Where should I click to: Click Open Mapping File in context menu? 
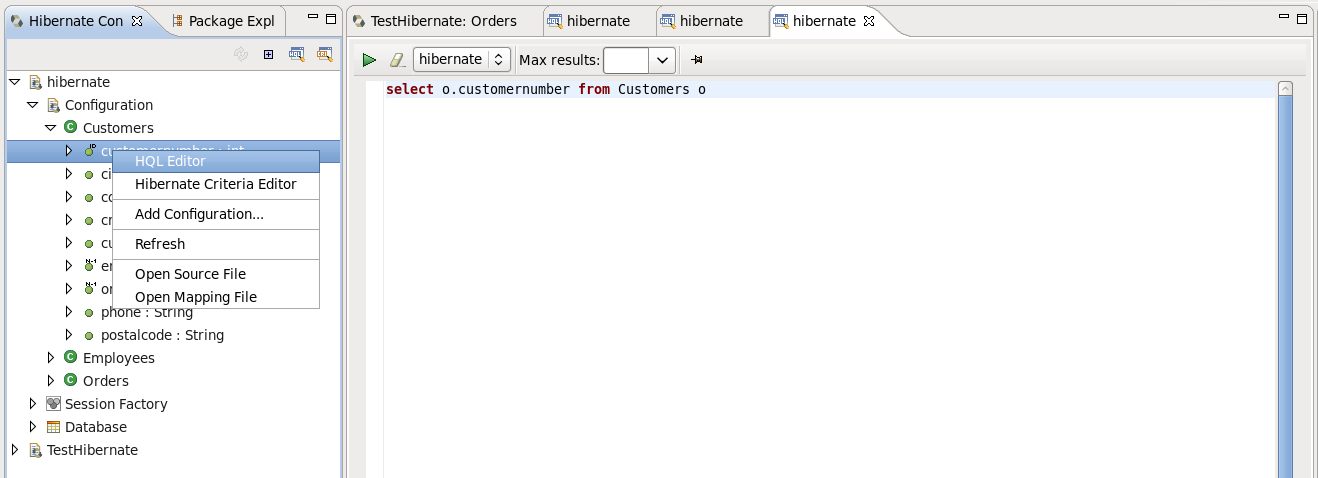pyautogui.click(x=195, y=297)
